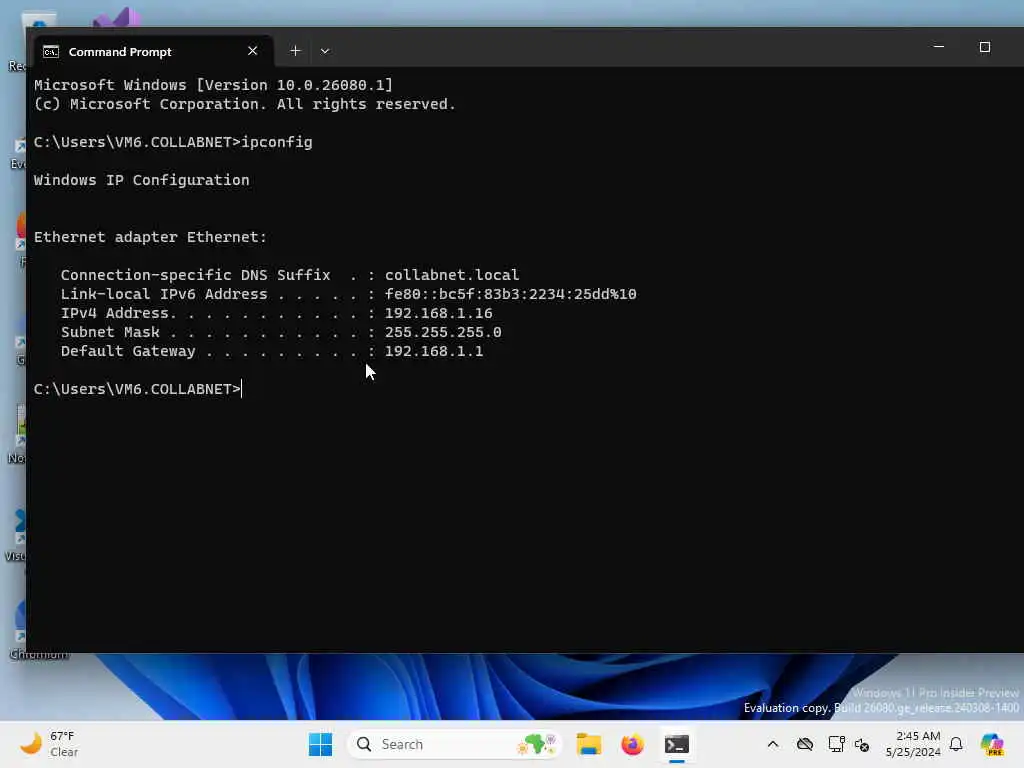Click the collabnet.local DNS suffix
Viewport: 1024px width, 768px height.
(x=452, y=275)
